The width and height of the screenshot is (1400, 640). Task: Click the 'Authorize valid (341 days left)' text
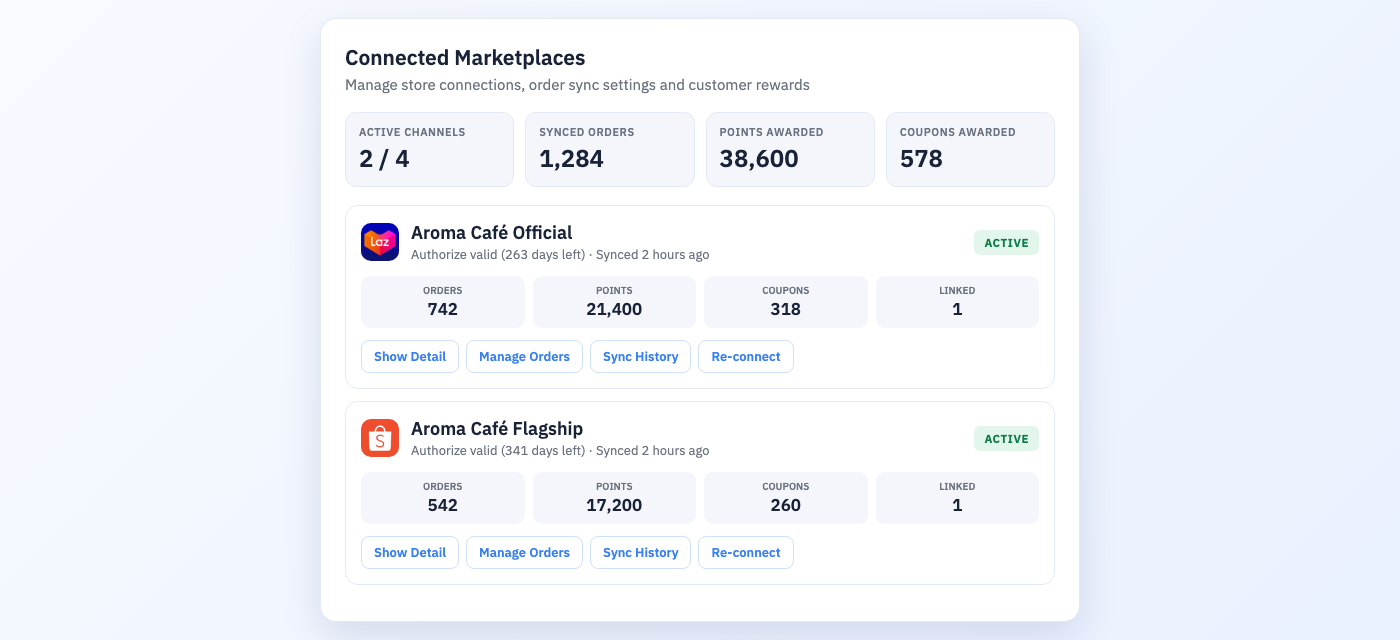click(x=498, y=451)
